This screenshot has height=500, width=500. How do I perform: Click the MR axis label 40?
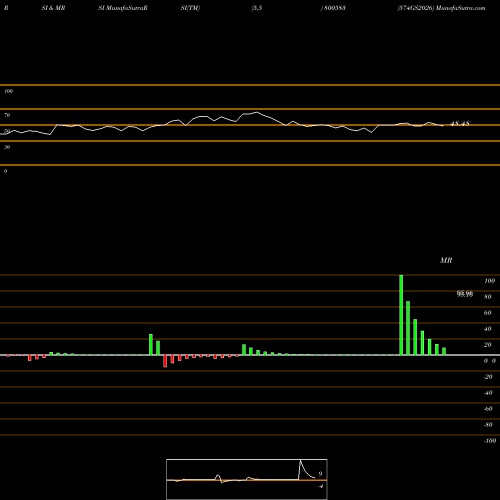click(488, 329)
